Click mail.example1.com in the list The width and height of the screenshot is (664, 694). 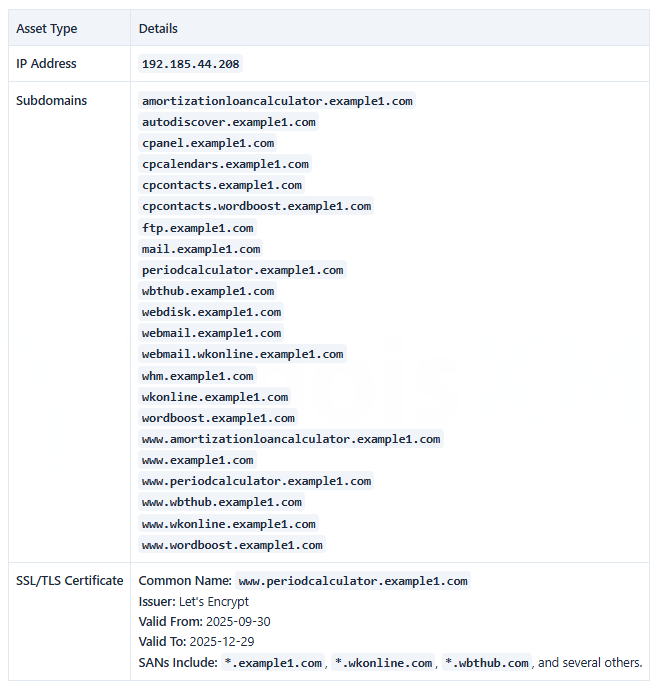pos(201,249)
